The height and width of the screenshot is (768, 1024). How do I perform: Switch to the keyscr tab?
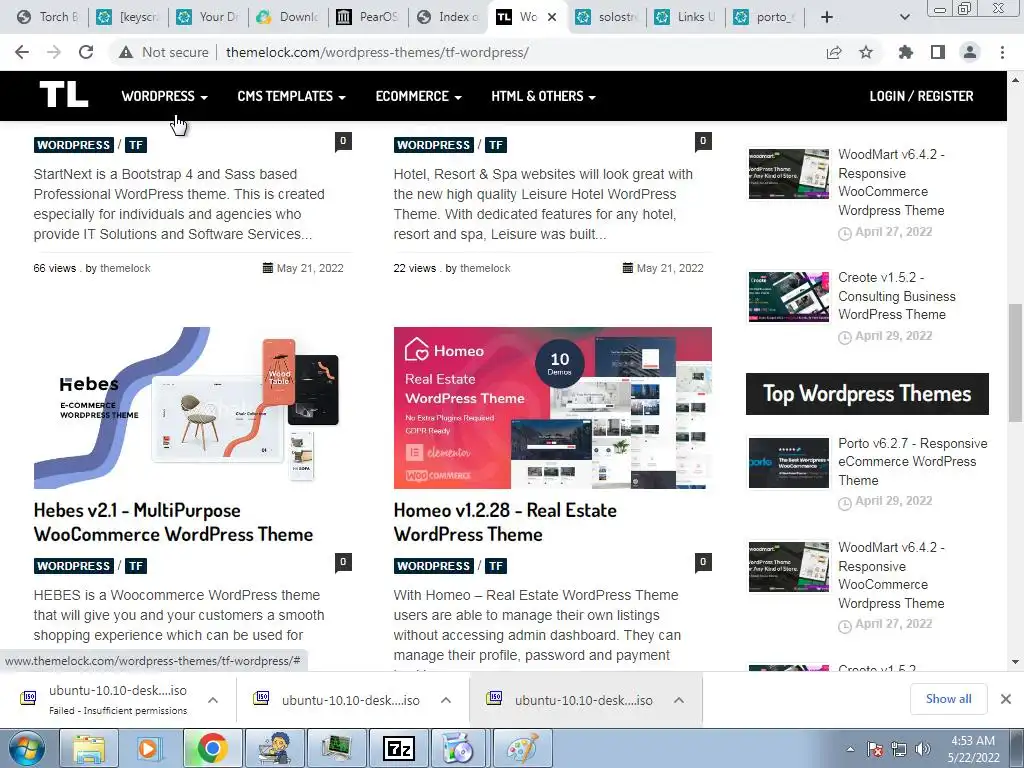point(129,17)
